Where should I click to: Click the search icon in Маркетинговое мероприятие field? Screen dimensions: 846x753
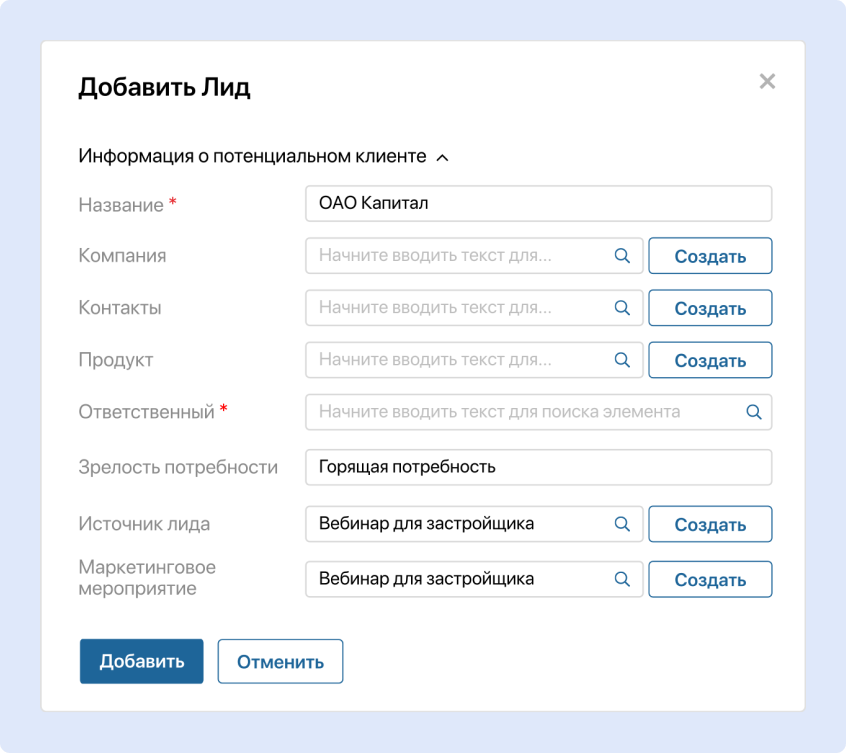pyautogui.click(x=623, y=579)
